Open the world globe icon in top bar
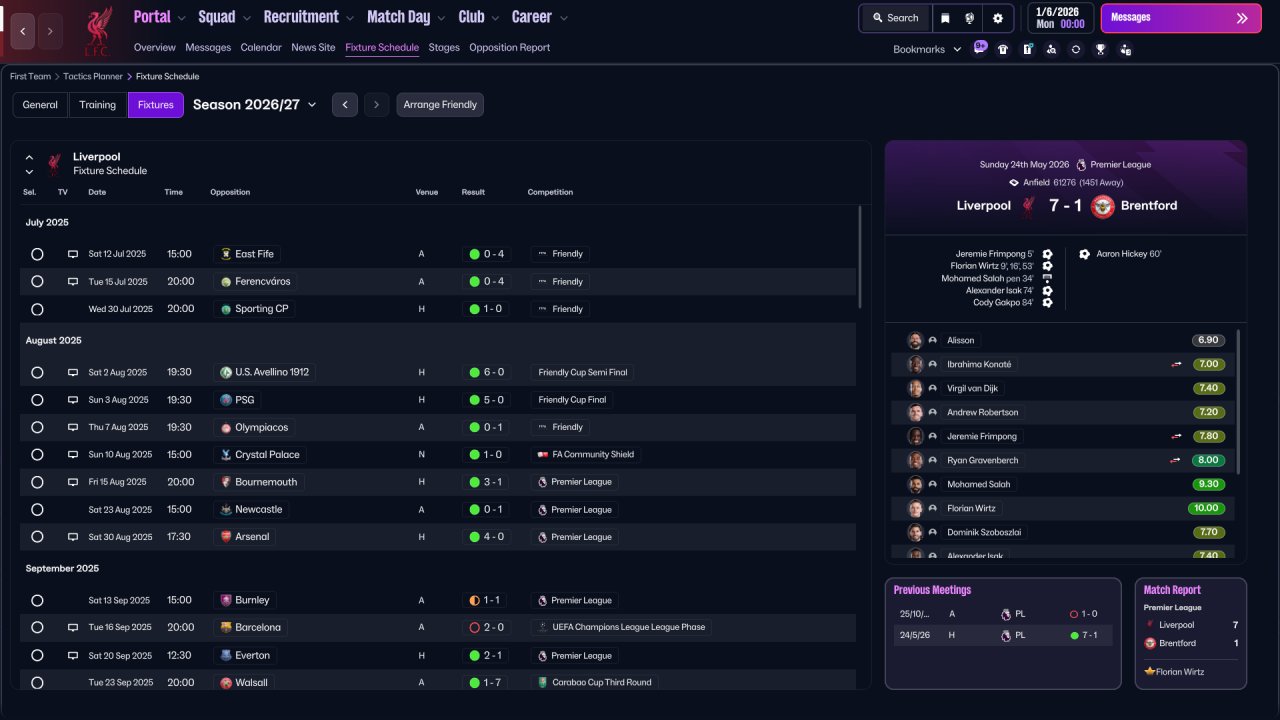The height and width of the screenshot is (720, 1280). pos(970,18)
